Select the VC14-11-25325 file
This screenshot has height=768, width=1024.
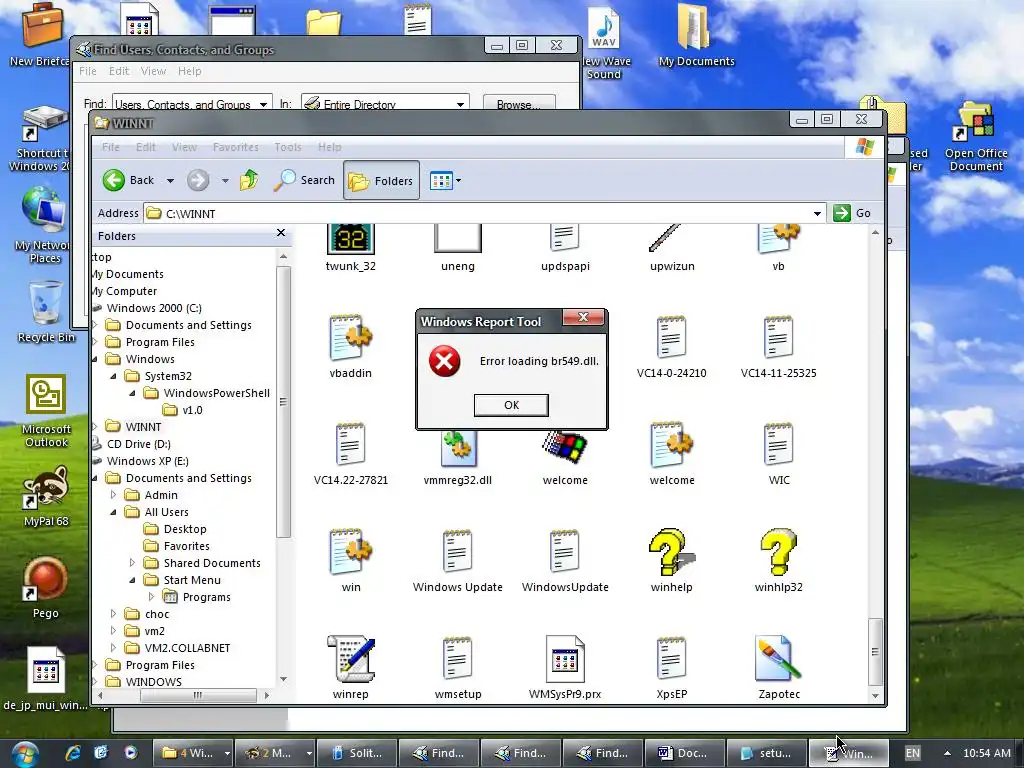pyautogui.click(x=778, y=346)
